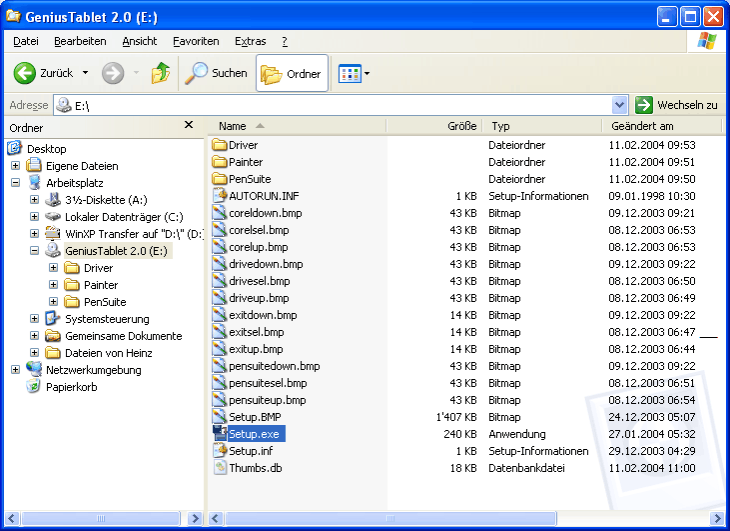The height and width of the screenshot is (531, 730).
Task: Select the Setup.BMP file icon
Action: pyautogui.click(x=219, y=417)
